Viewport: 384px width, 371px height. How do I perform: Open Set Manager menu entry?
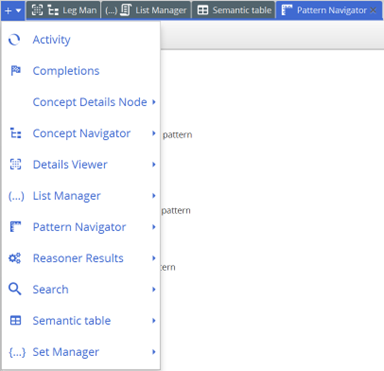coord(81,352)
